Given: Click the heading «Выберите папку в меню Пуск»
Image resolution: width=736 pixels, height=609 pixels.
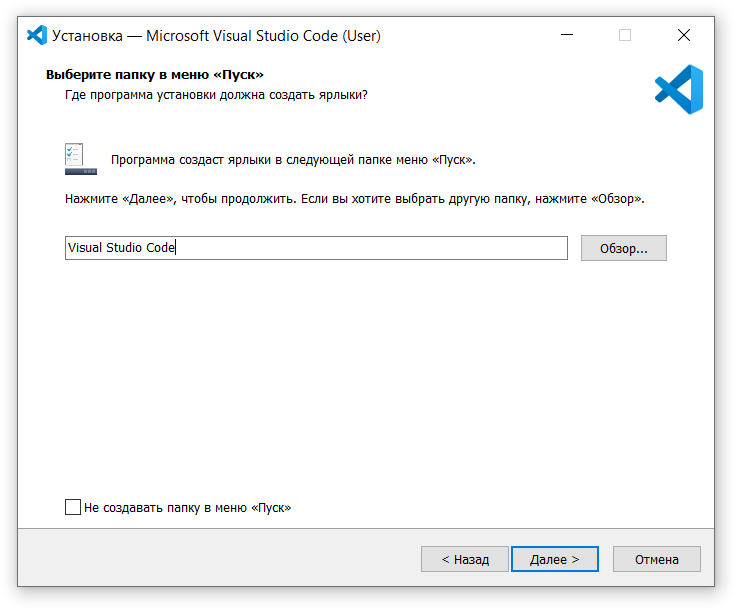Looking at the screenshot, I should point(155,75).
